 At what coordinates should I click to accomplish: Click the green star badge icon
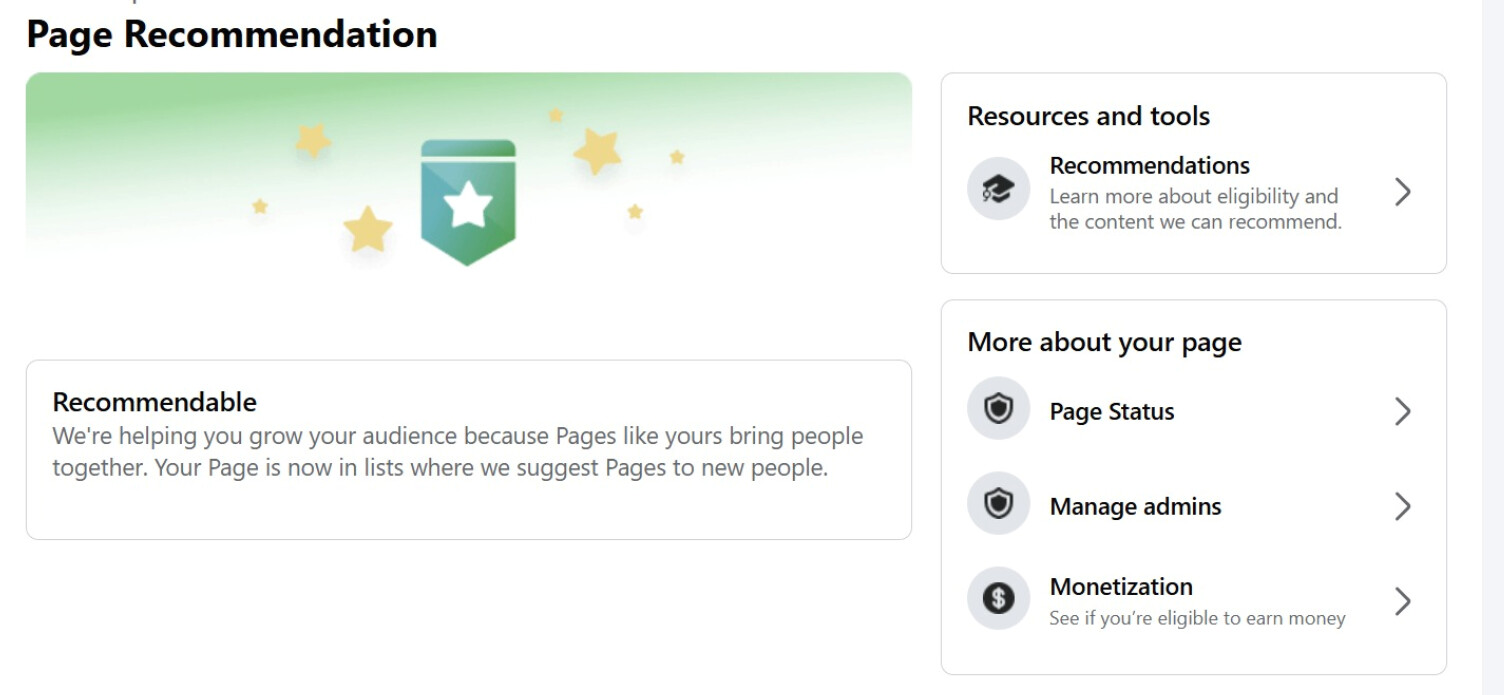(x=468, y=202)
